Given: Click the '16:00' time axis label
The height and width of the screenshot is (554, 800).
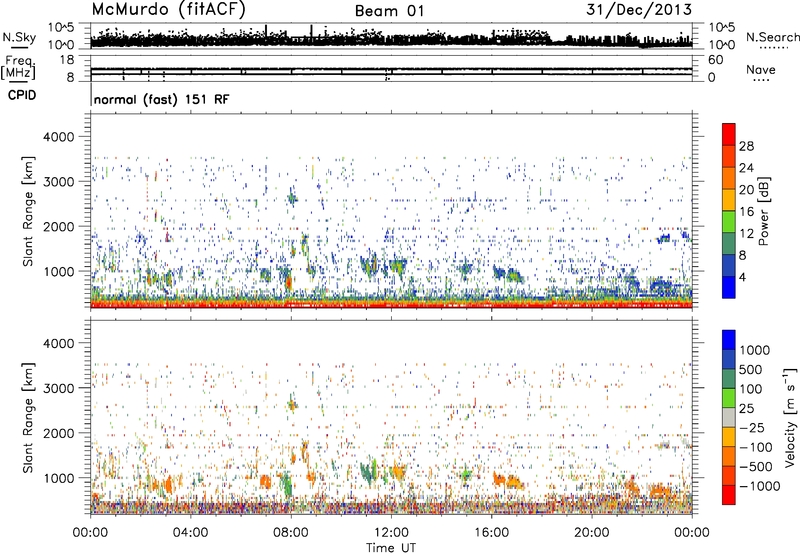Looking at the screenshot, I should pyautogui.click(x=491, y=533).
